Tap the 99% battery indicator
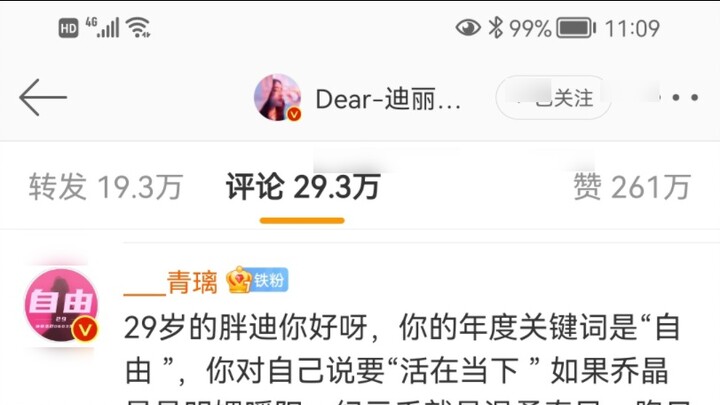This screenshot has height=405, width=720. pyautogui.click(x=552, y=28)
